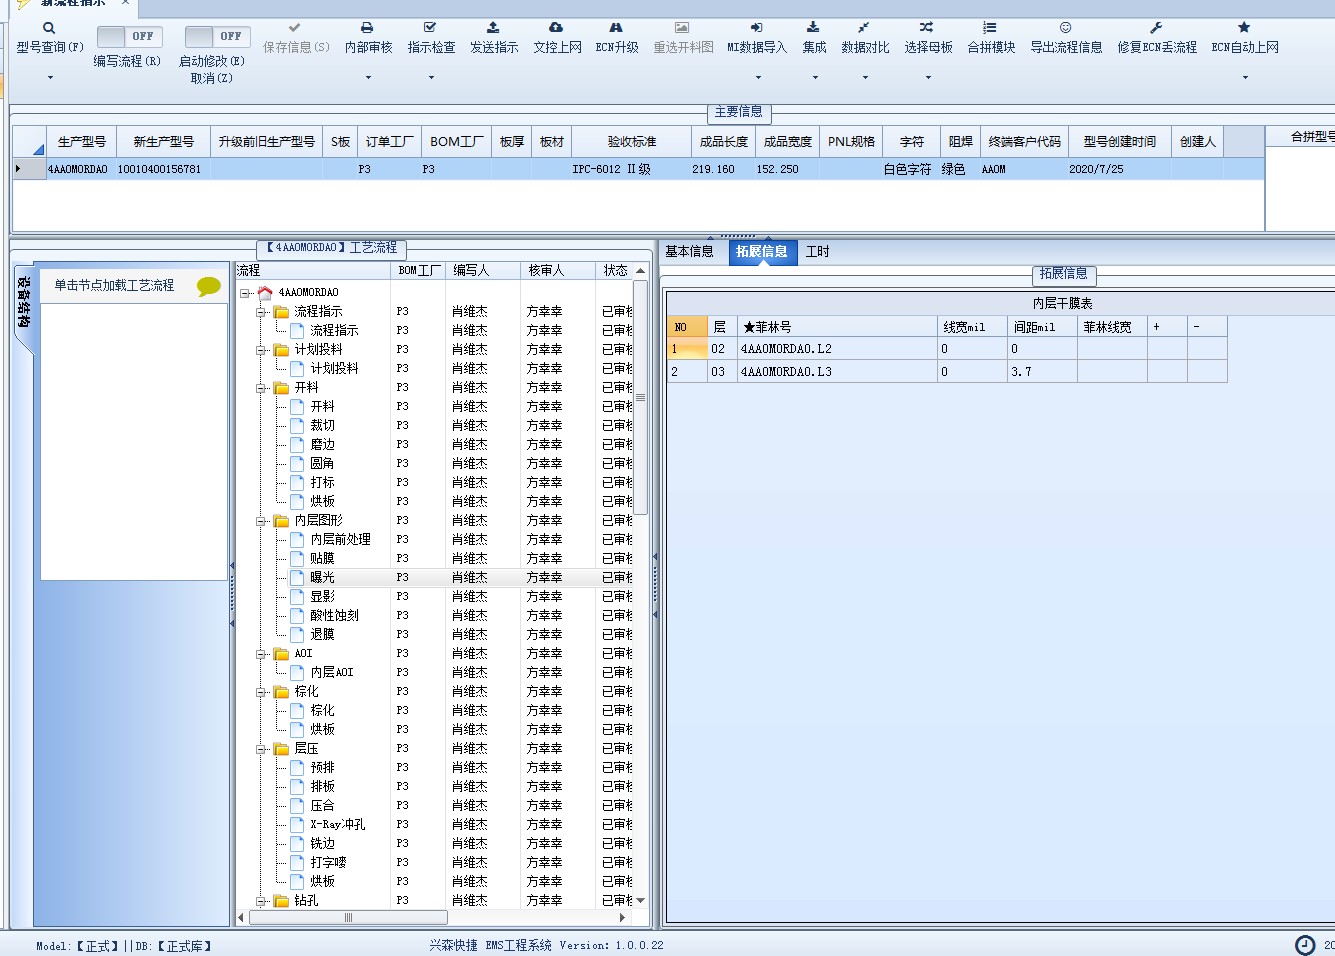The height and width of the screenshot is (956, 1335).
Task: Click the 曝光 document icon in tree
Action: coord(297,577)
